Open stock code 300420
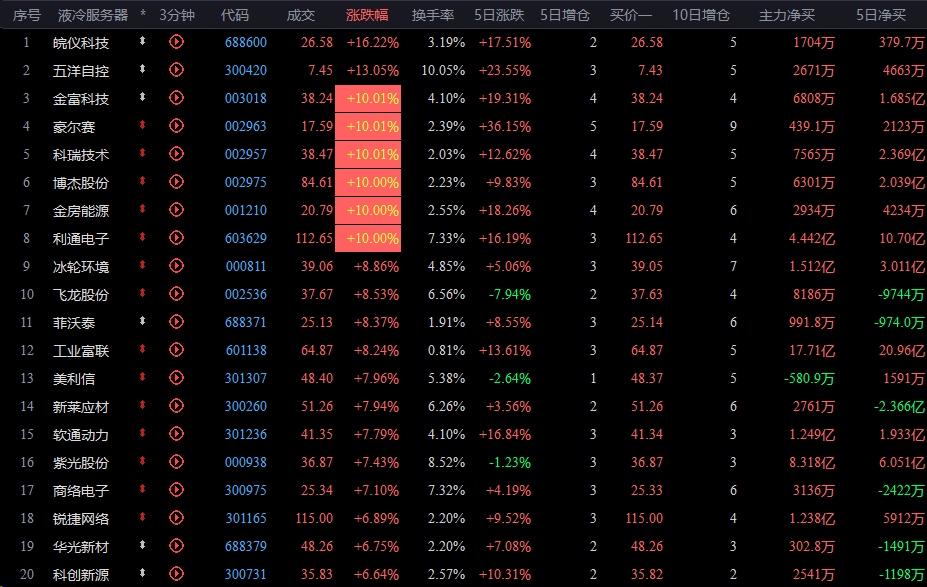Screen dimensions: 927x587 click(x=246, y=70)
